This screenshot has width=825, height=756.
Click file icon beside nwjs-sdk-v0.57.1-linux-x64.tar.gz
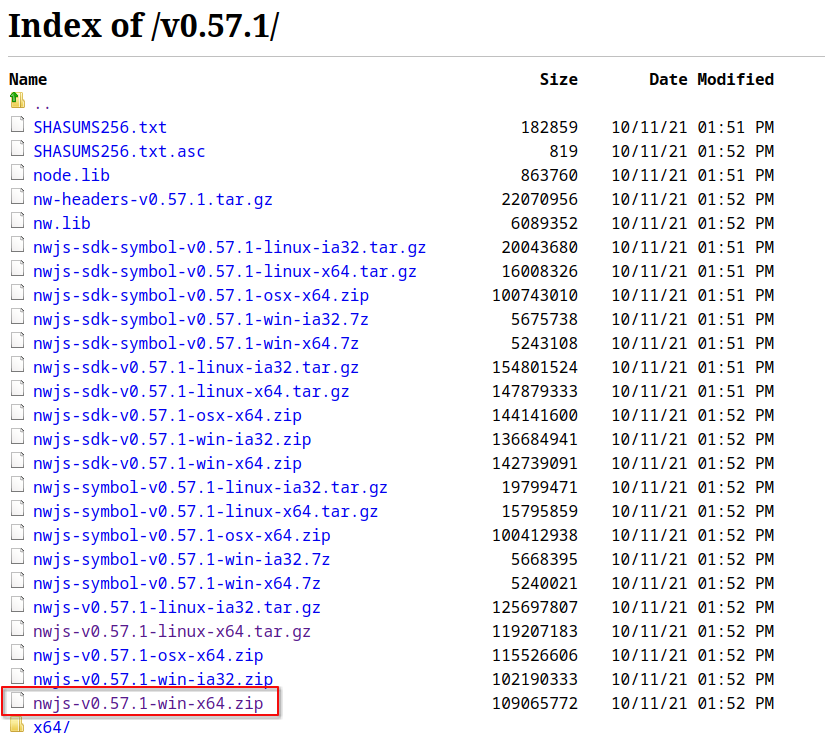[x=17, y=388]
